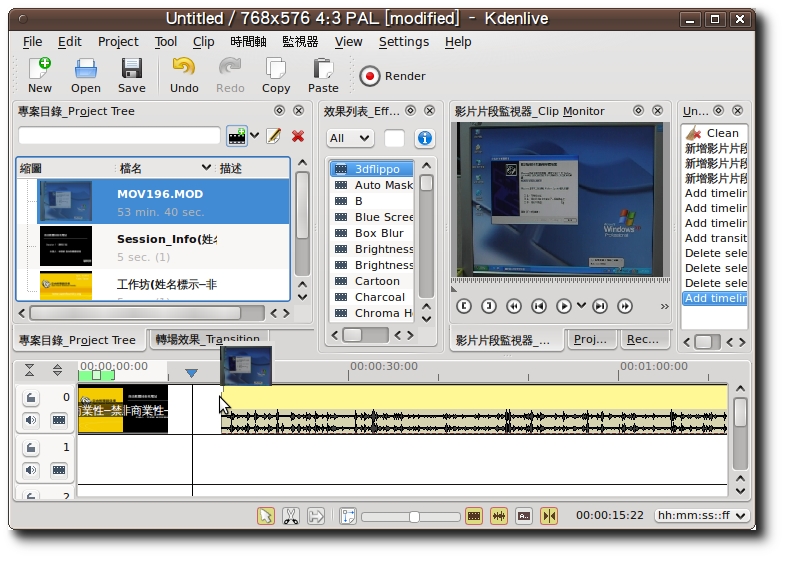788x562 pixels.
Task: Click fast forward in Clip Monitor
Action: 625,306
